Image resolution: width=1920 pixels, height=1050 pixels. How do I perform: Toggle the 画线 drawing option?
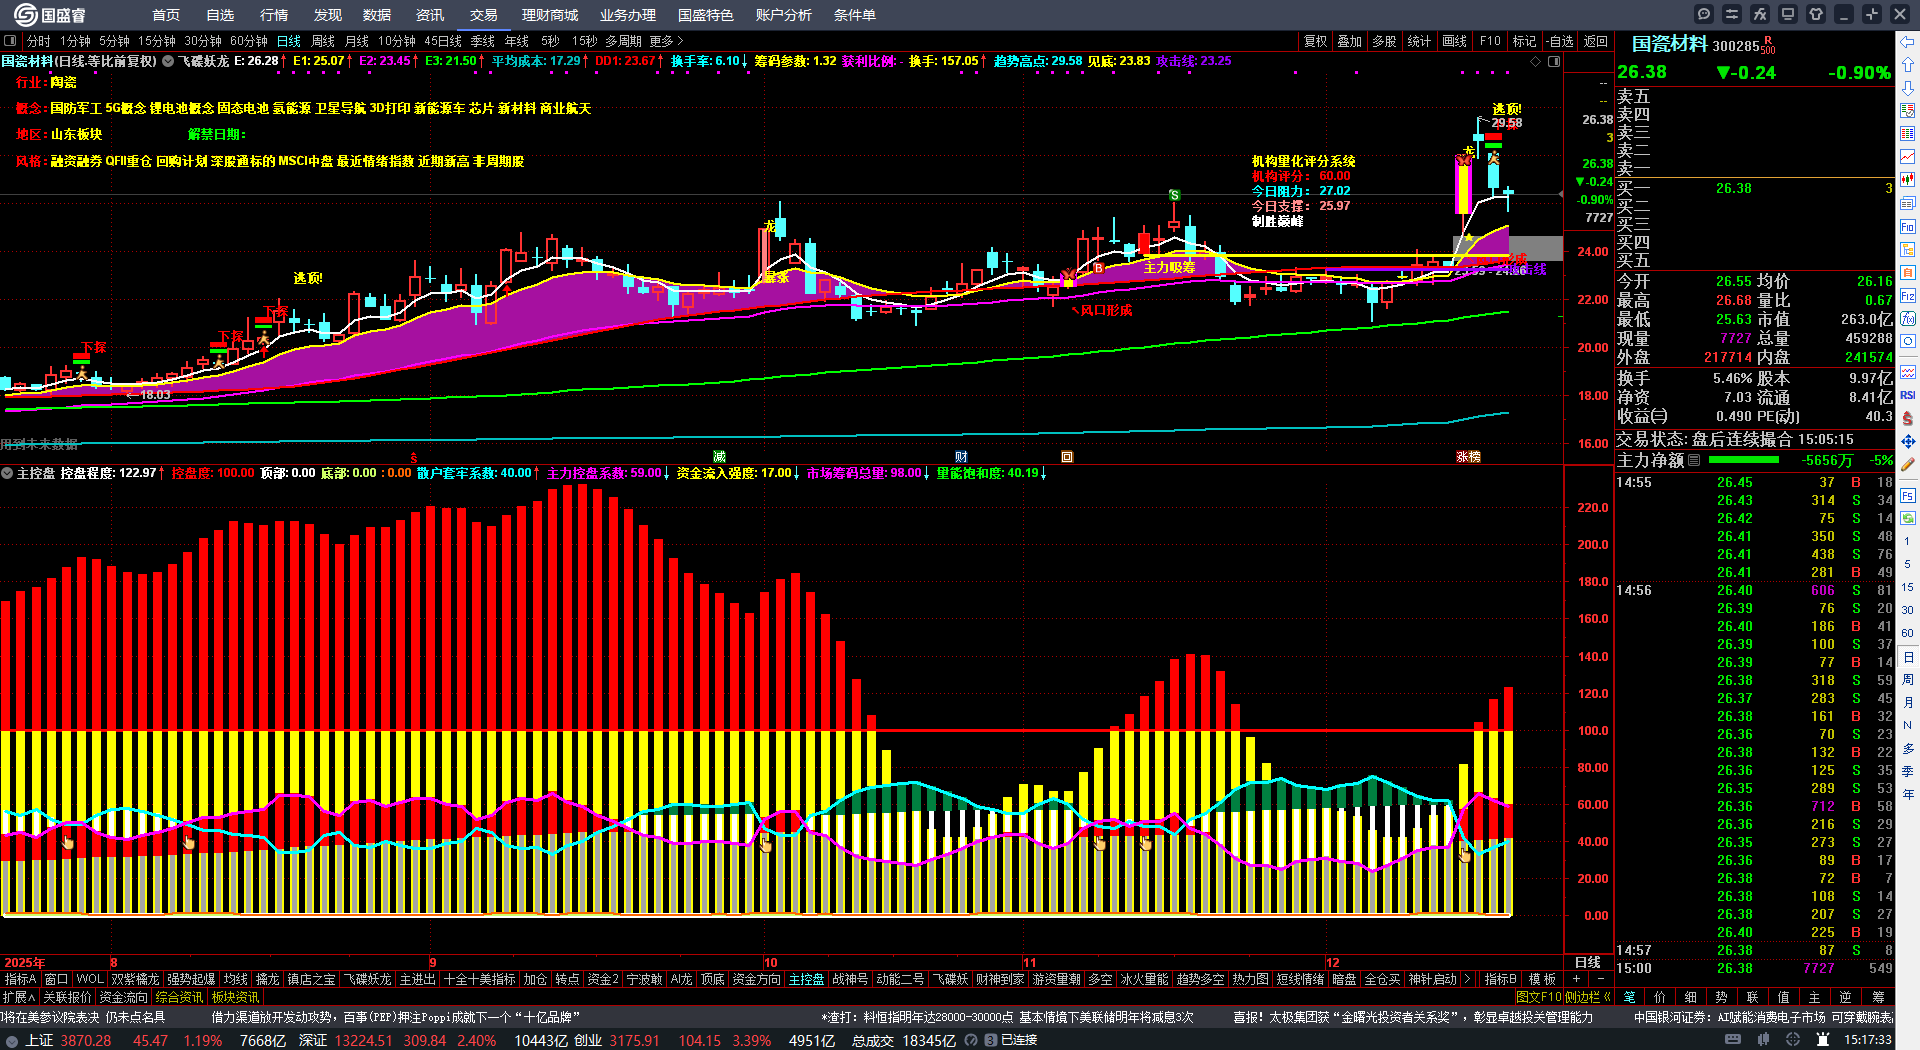pos(1455,41)
